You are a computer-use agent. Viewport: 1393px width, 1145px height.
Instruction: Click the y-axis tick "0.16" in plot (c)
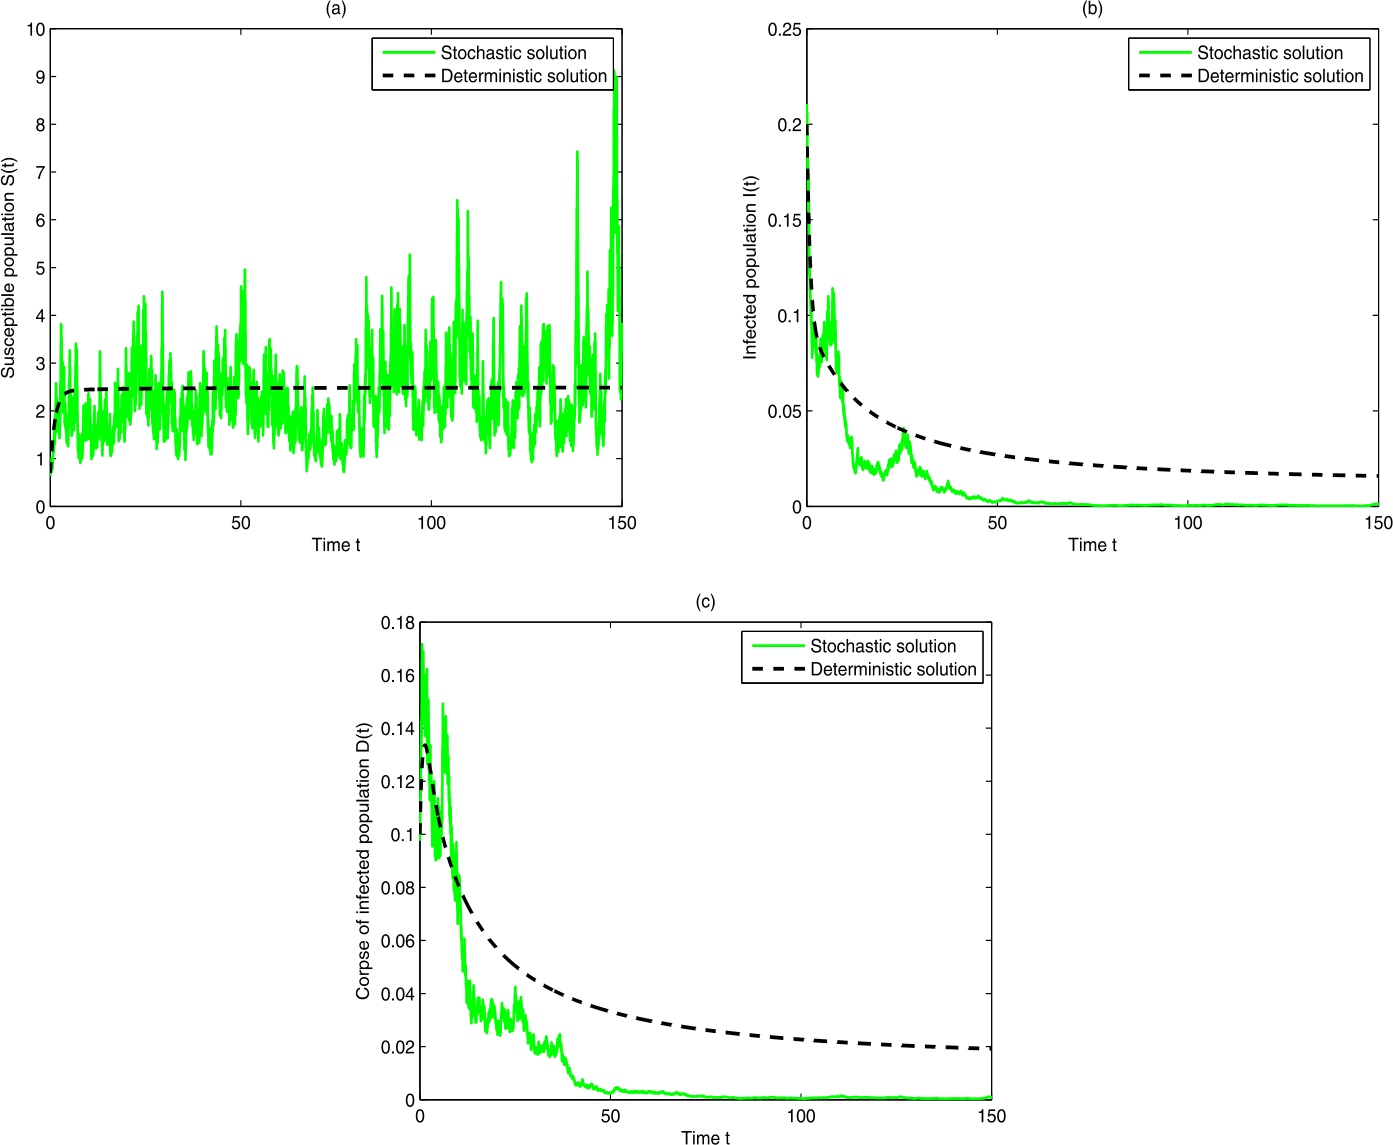[398, 676]
